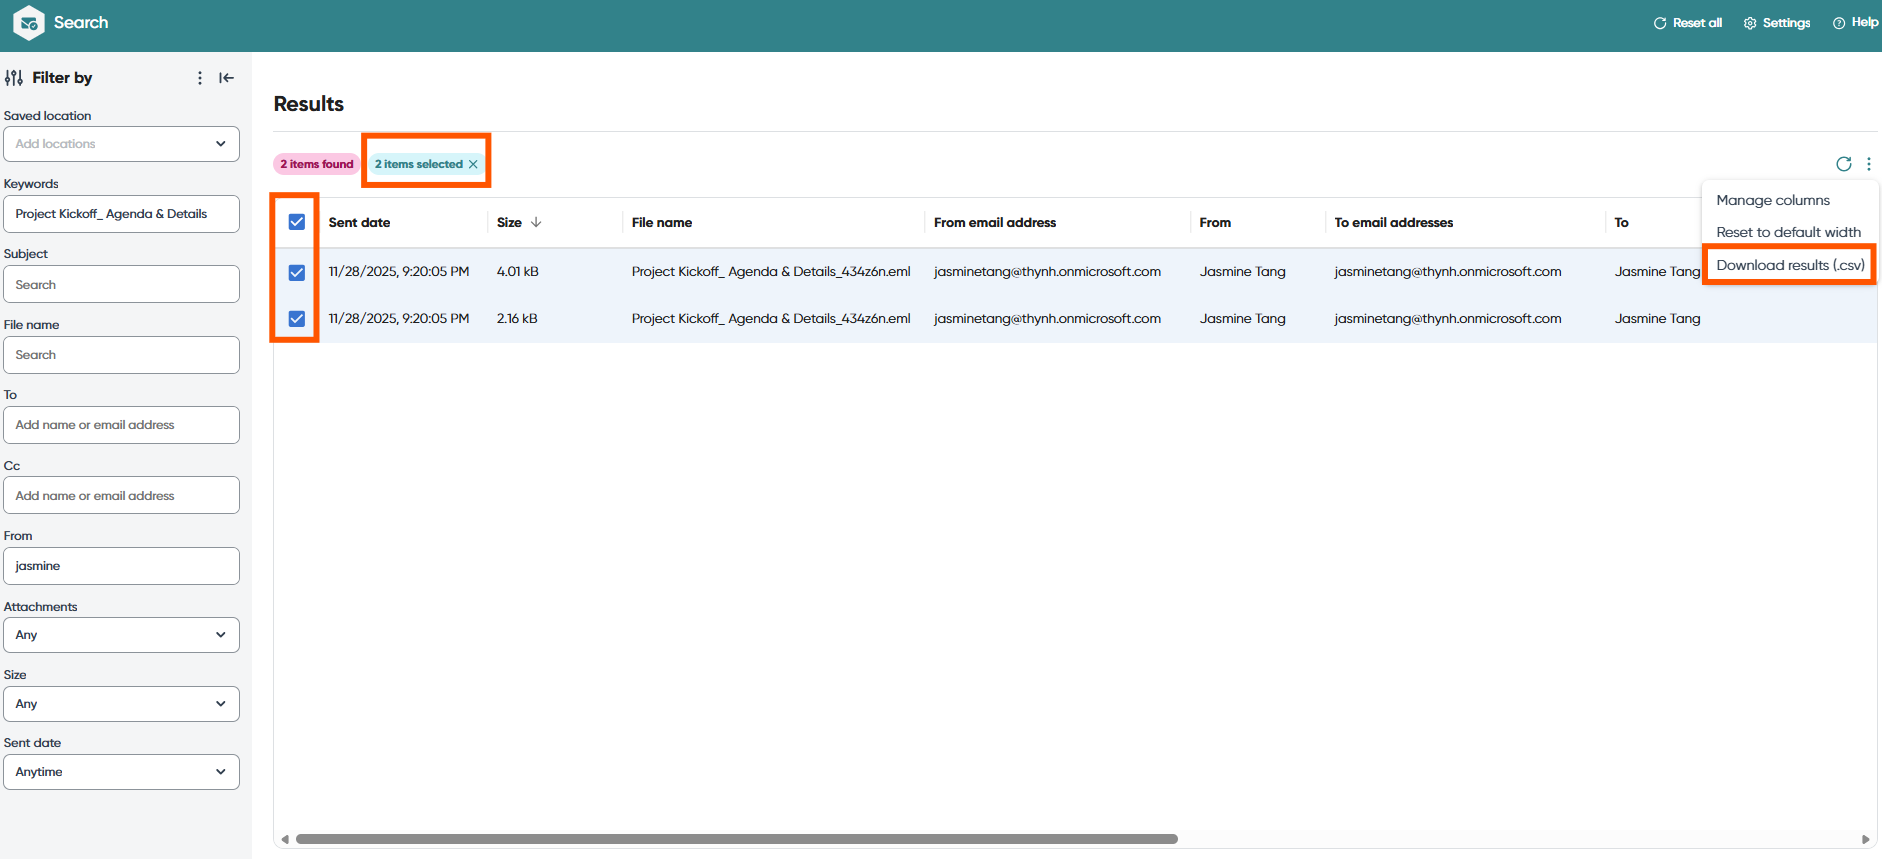Sort by Size arrow icon

[536, 222]
